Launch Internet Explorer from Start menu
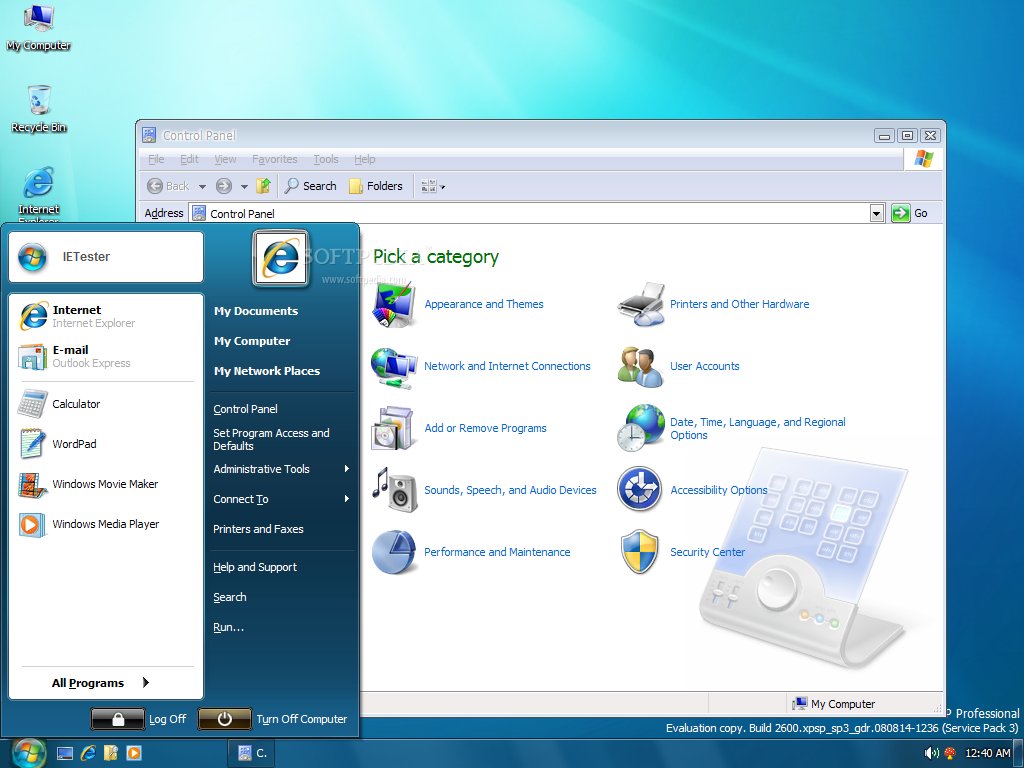This screenshot has width=1024, height=768. pos(106,316)
